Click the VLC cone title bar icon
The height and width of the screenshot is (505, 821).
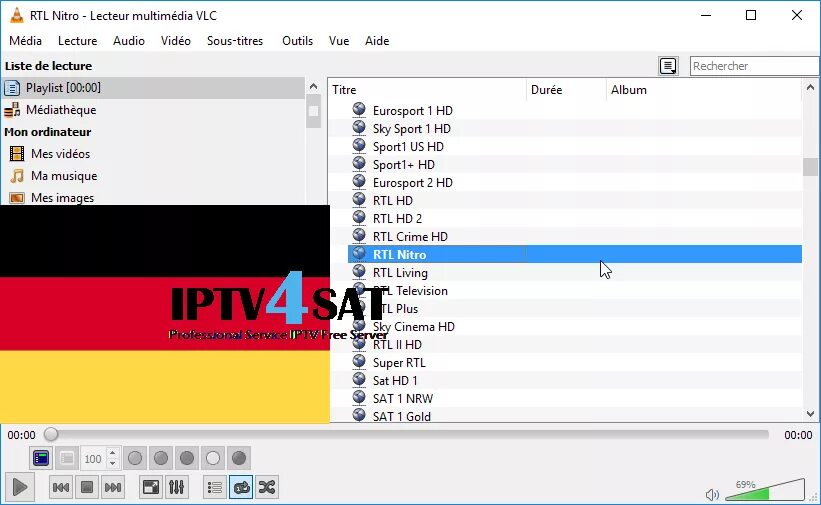17,15
